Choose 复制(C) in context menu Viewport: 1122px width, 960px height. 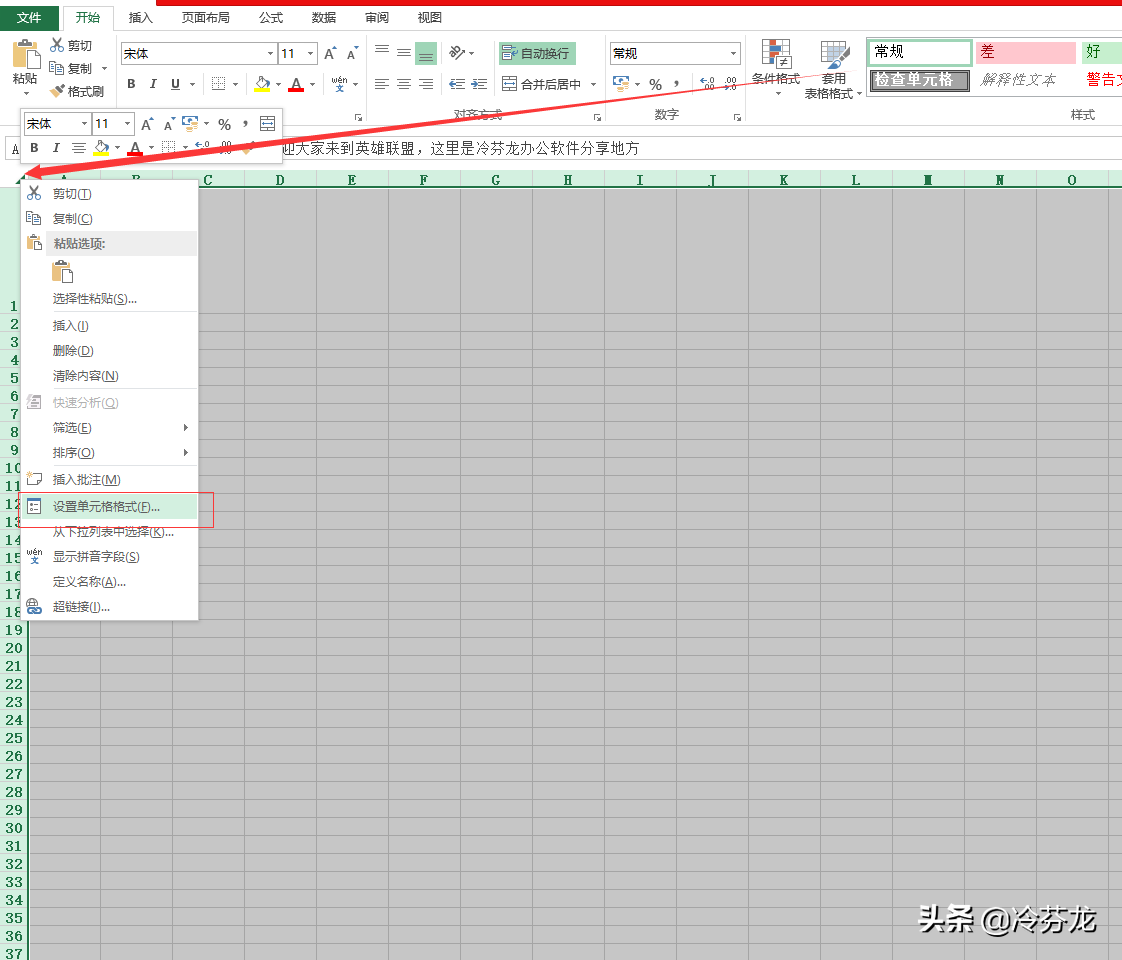[x=109, y=219]
